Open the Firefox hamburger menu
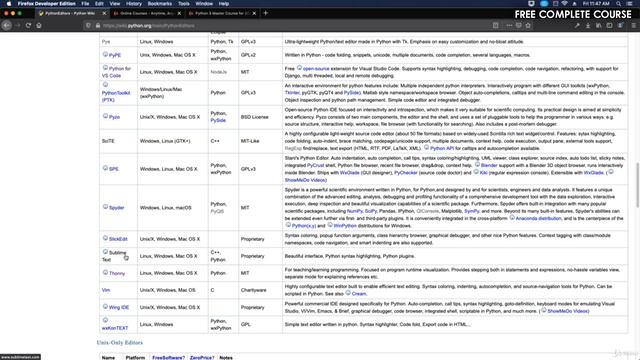The height and width of the screenshot is (360, 640). (x=633, y=25)
